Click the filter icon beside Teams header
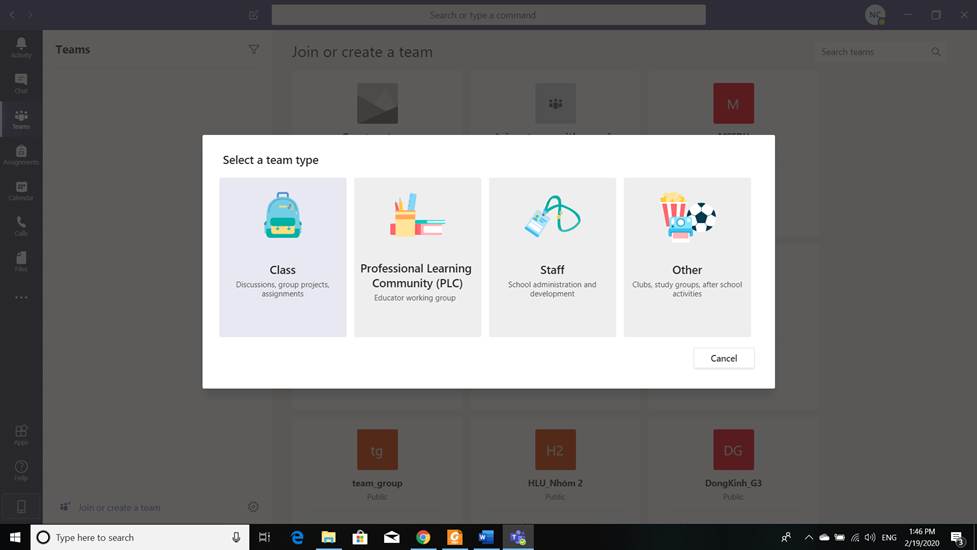The height and width of the screenshot is (550, 977). click(x=253, y=50)
